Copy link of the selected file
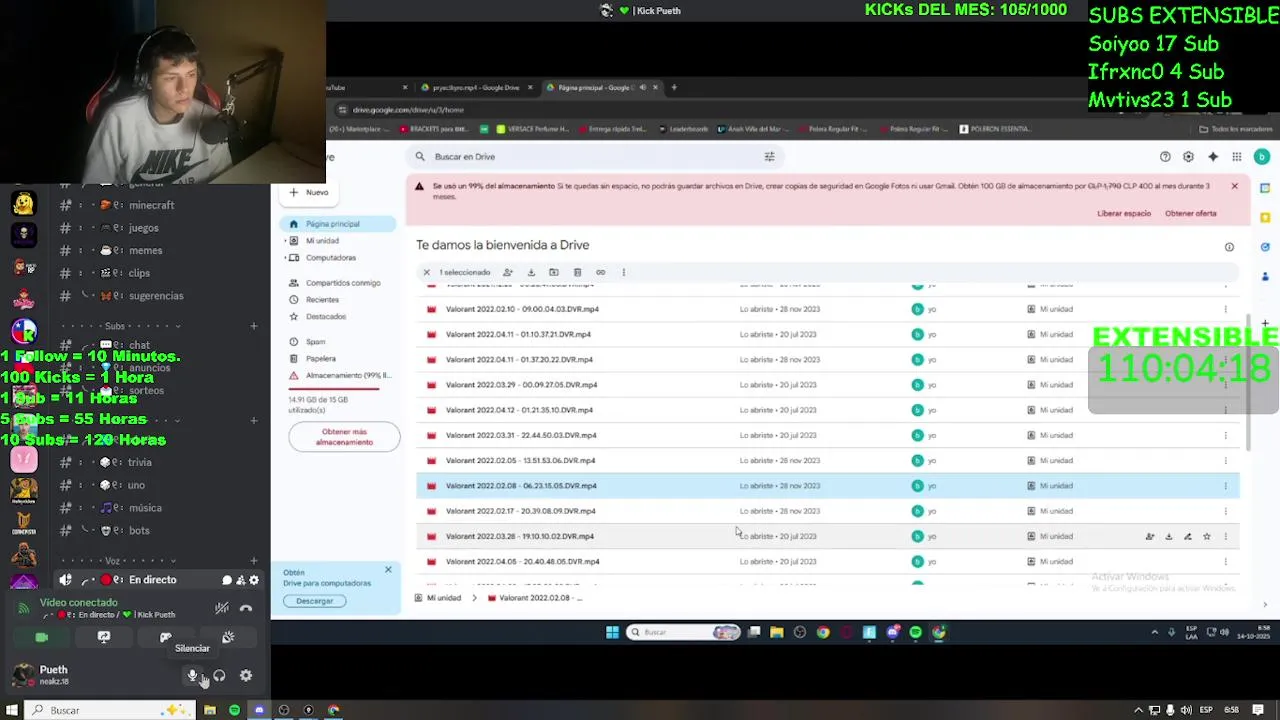This screenshot has height=720, width=1280. click(x=600, y=272)
